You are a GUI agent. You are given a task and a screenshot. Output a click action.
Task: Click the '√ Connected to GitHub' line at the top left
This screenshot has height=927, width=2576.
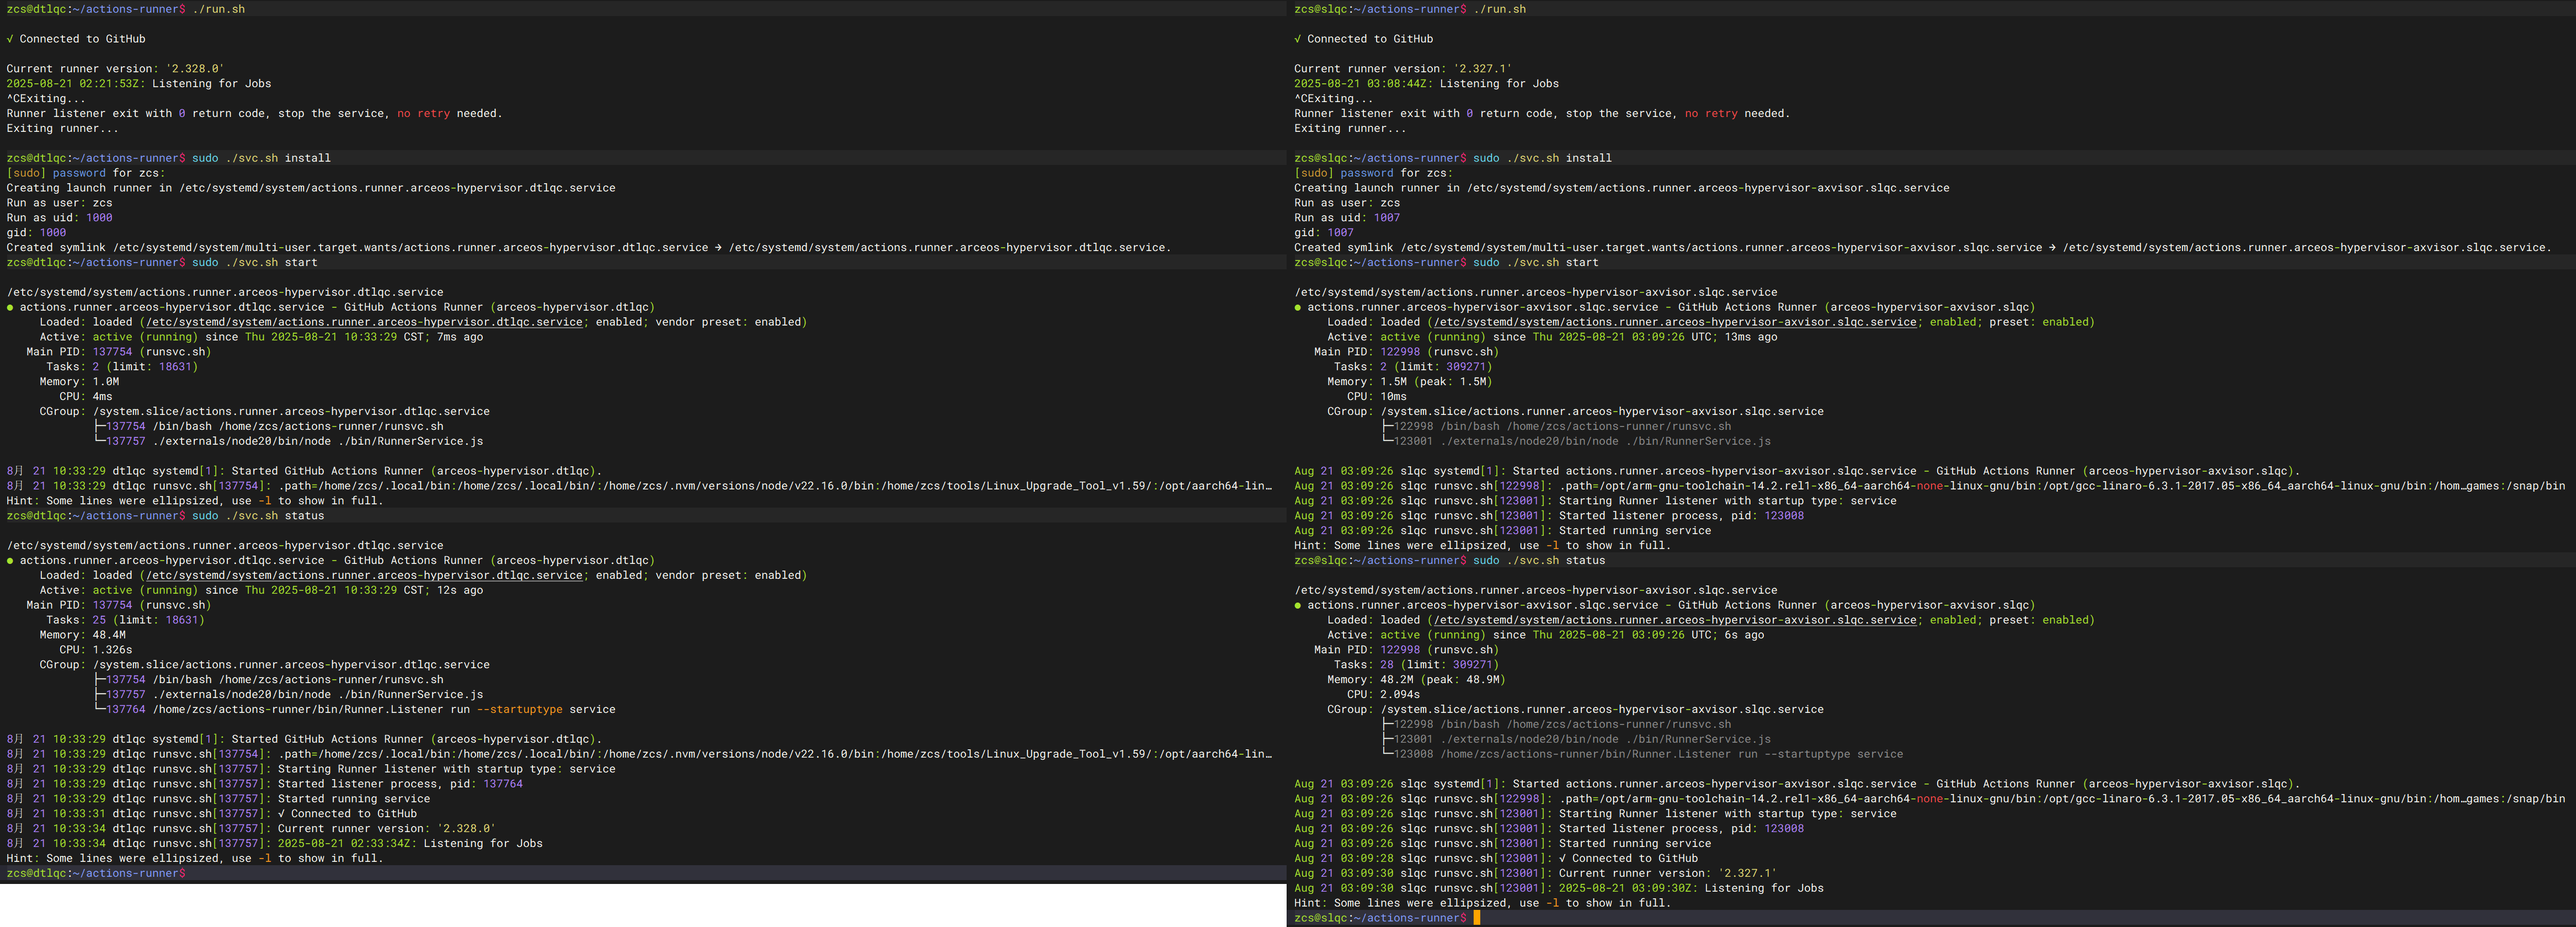[76, 39]
